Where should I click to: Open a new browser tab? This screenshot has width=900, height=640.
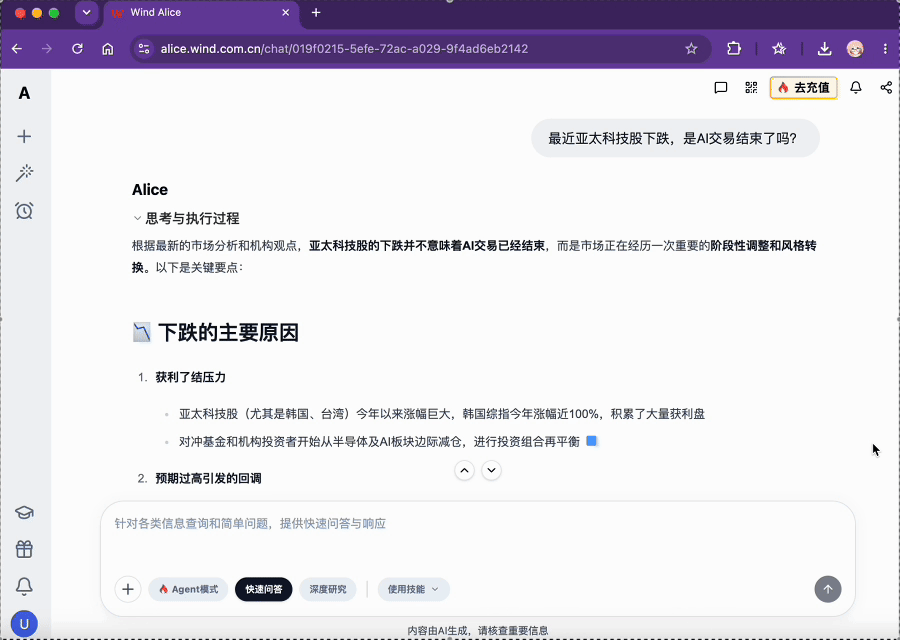pyautogui.click(x=316, y=13)
